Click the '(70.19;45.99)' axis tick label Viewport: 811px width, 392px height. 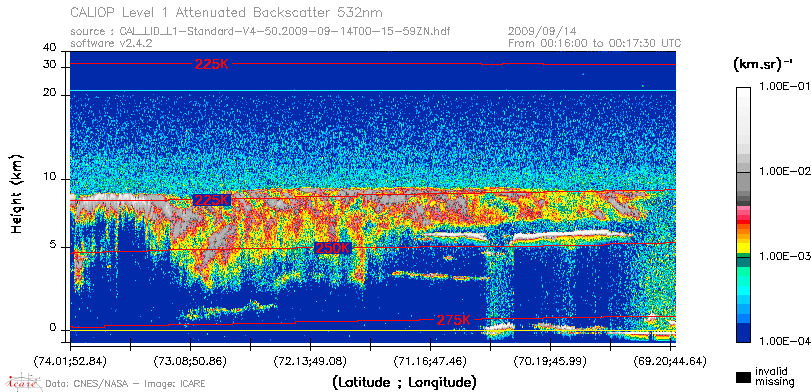[550, 360]
